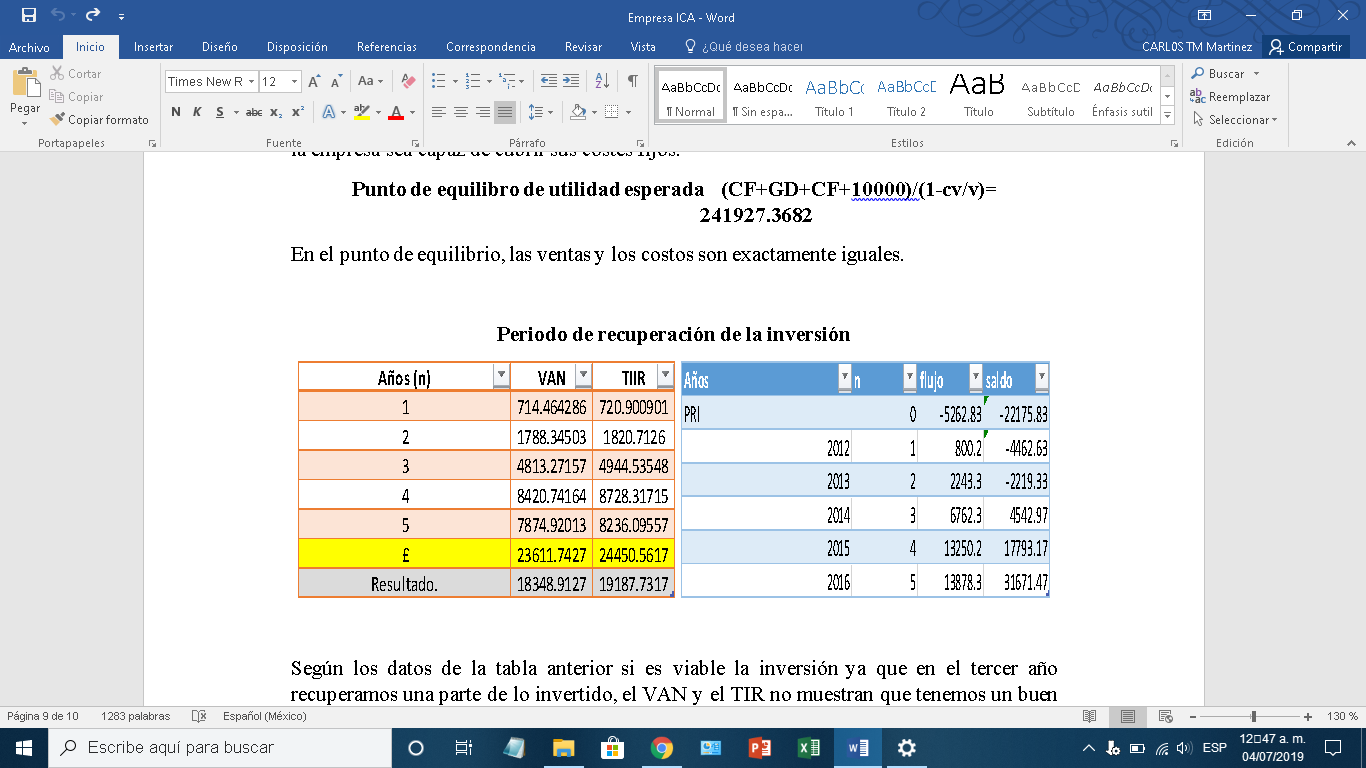The height and width of the screenshot is (768, 1366).
Task: Toggle italic K formatting
Action: [x=197, y=112]
